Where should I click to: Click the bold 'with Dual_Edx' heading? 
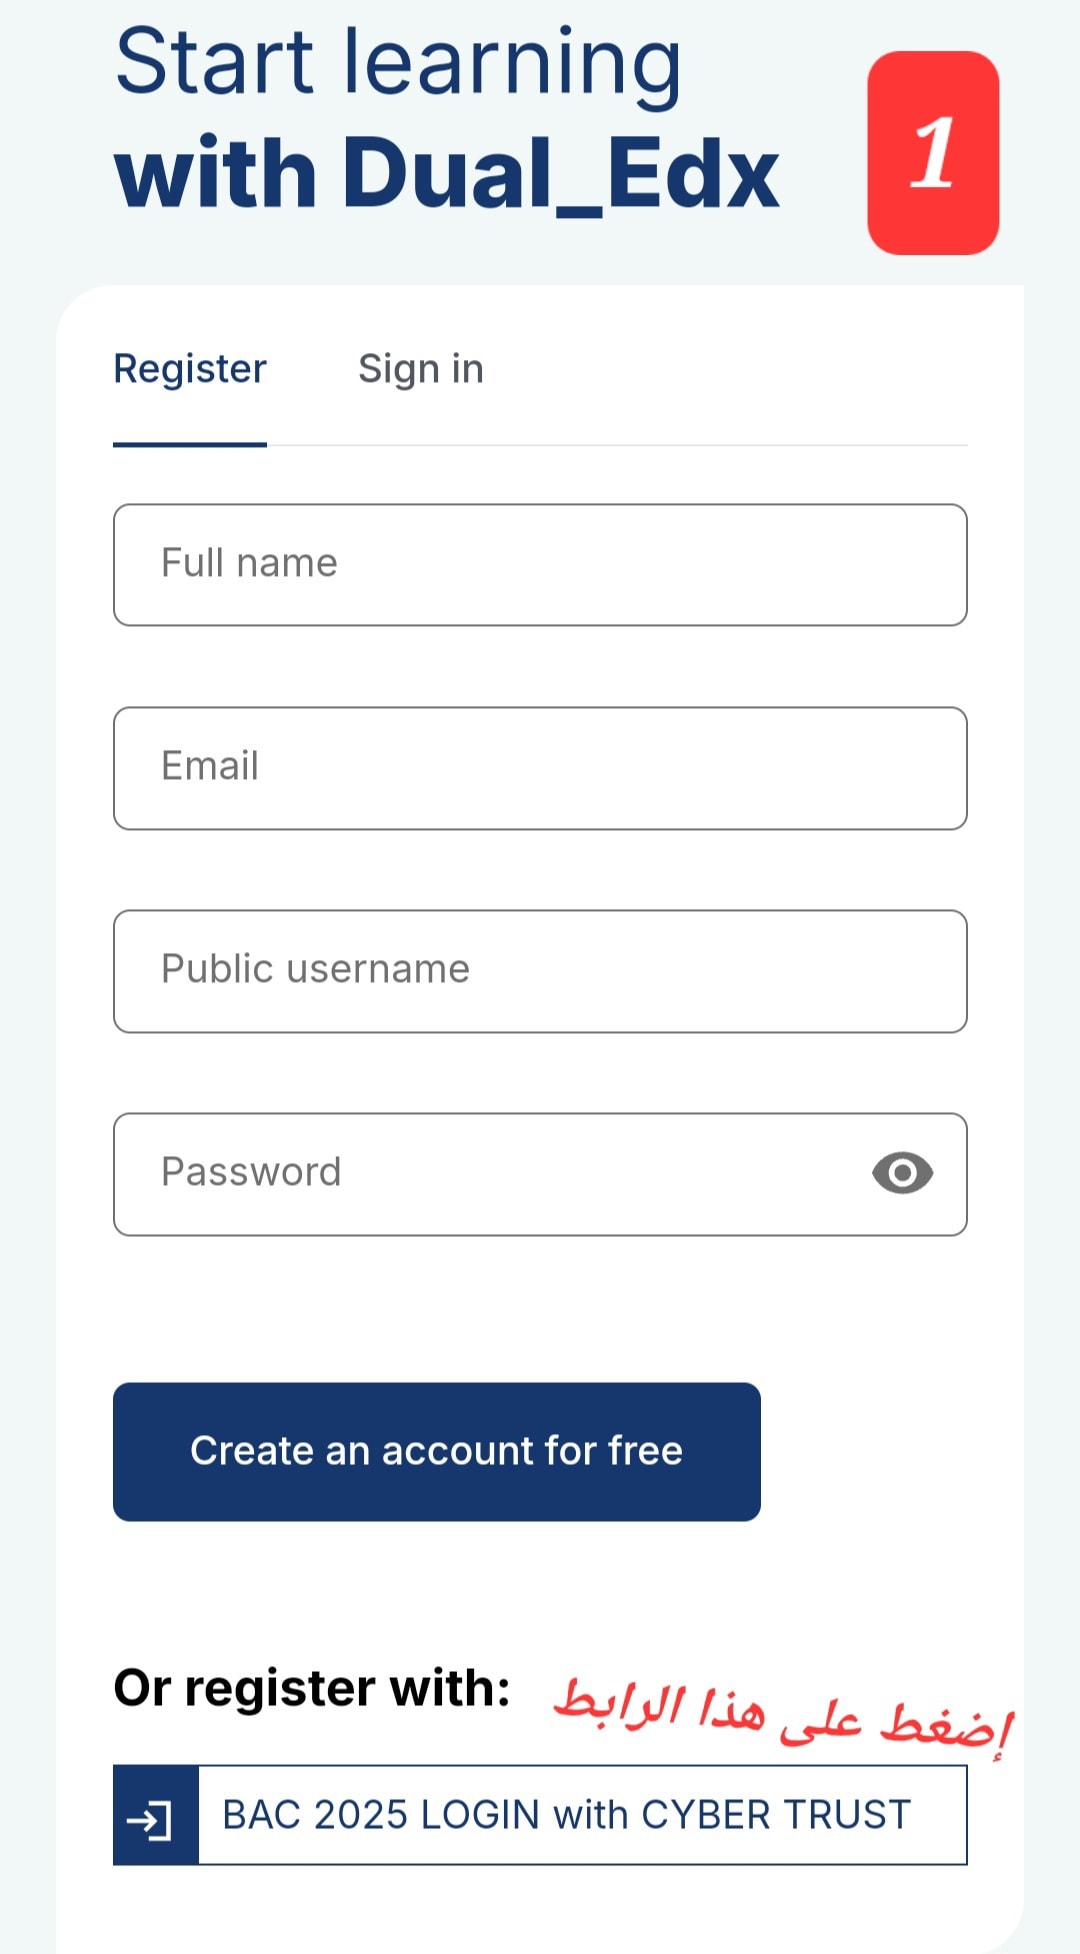pyautogui.click(x=447, y=174)
